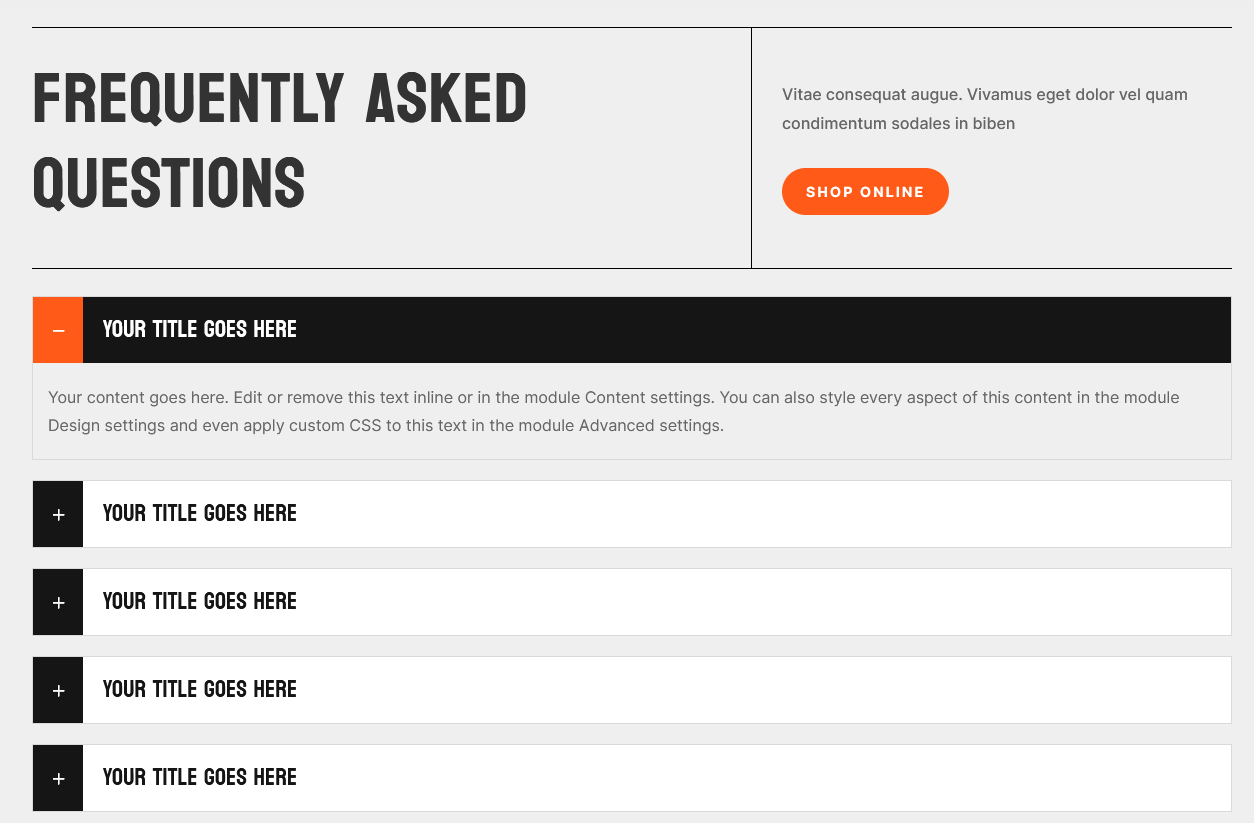Click the plus icon on the third accordion
This screenshot has height=823, width=1254.
[x=57, y=601]
